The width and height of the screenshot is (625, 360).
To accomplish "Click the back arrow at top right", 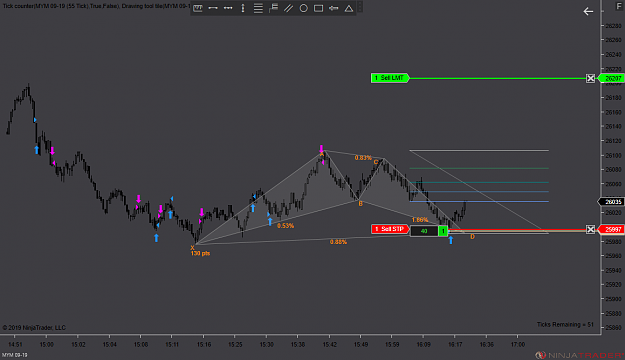I will point(588,12).
